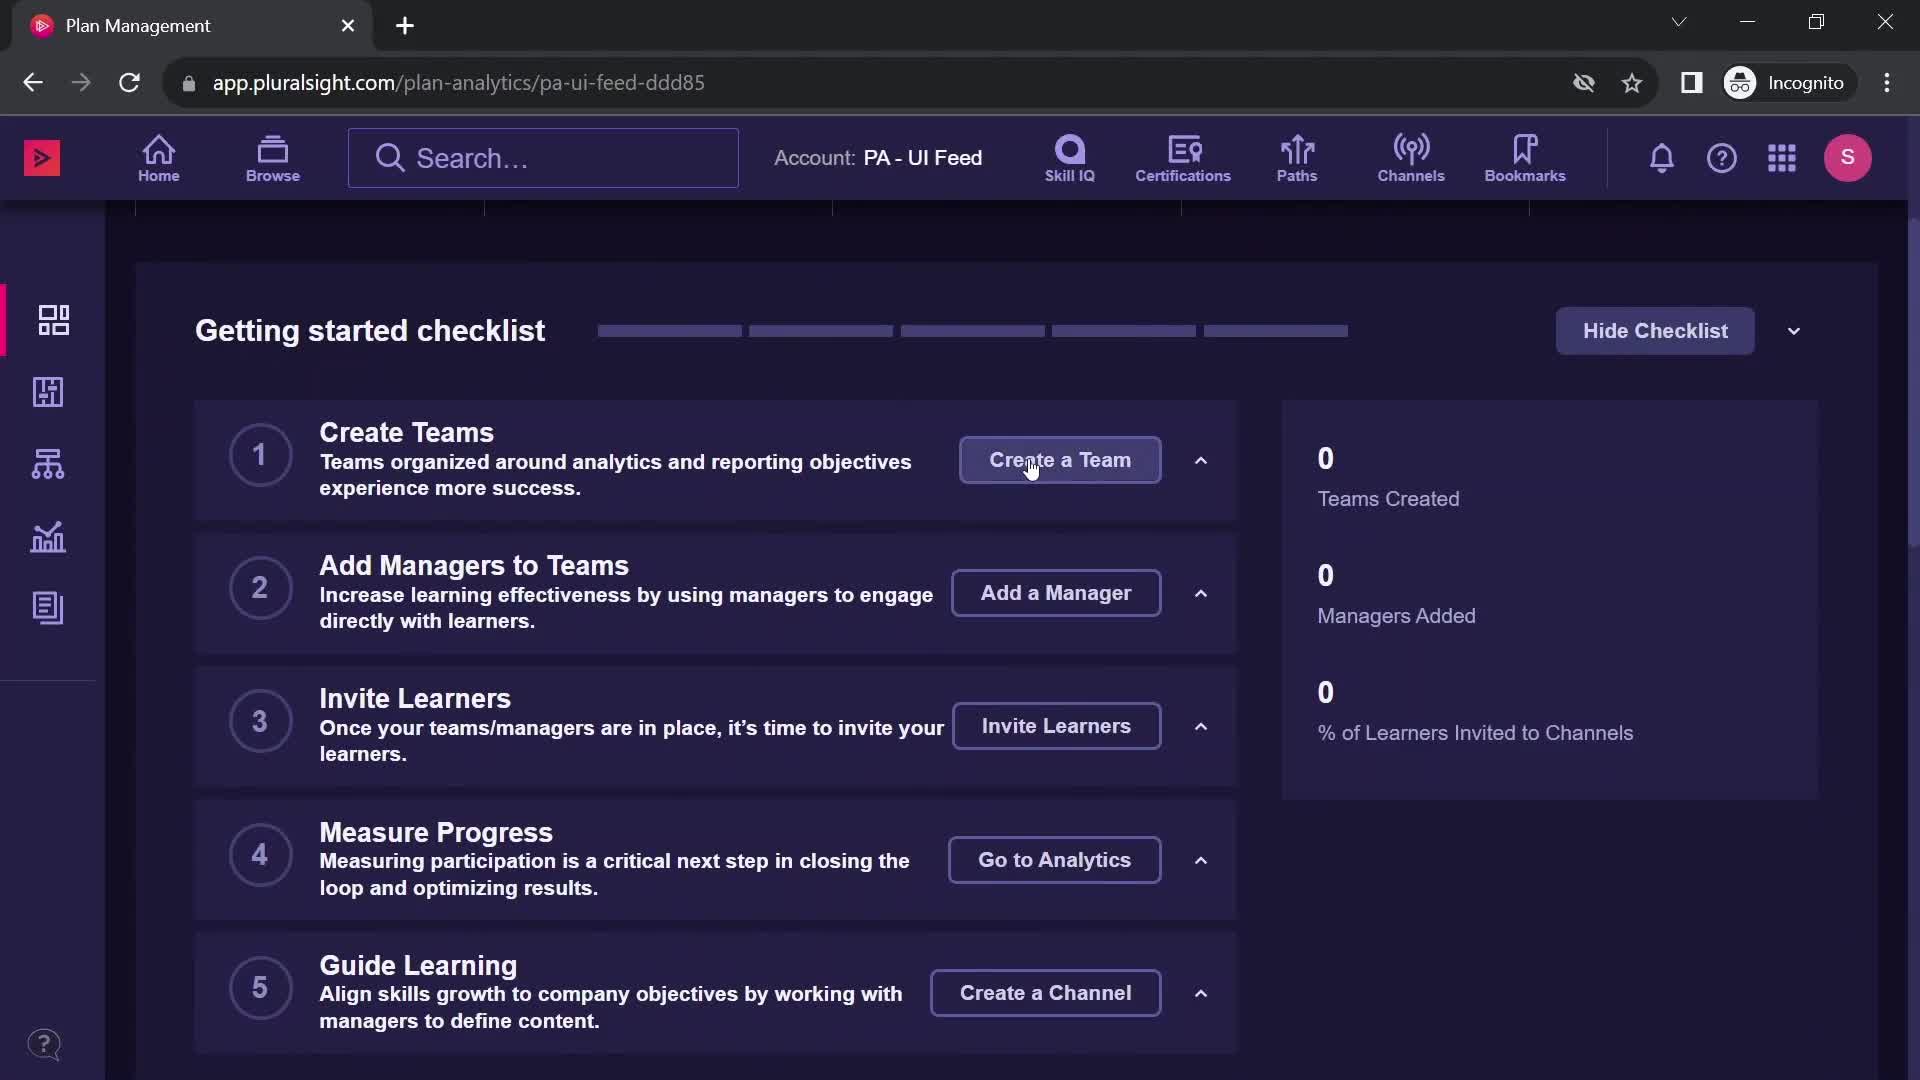Click the step 1 number circle
This screenshot has width=1920, height=1080.
pyautogui.click(x=260, y=455)
